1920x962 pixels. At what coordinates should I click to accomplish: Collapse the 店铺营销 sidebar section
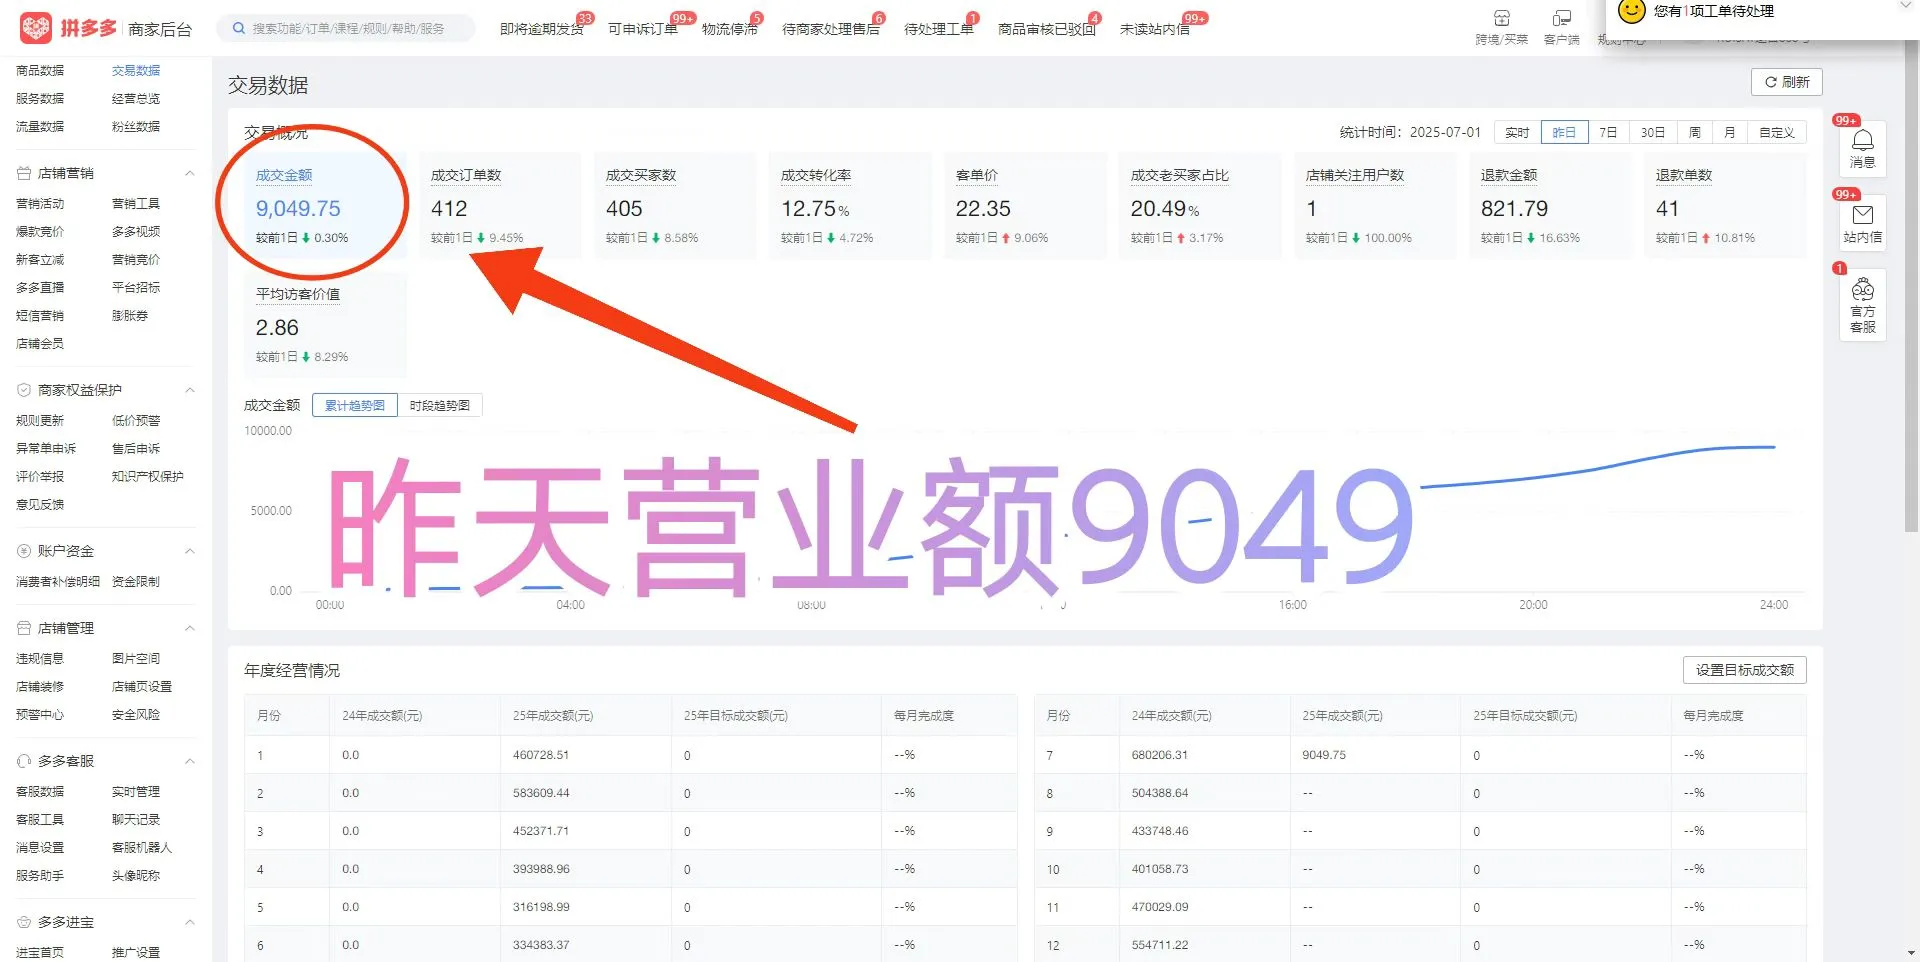tap(190, 173)
